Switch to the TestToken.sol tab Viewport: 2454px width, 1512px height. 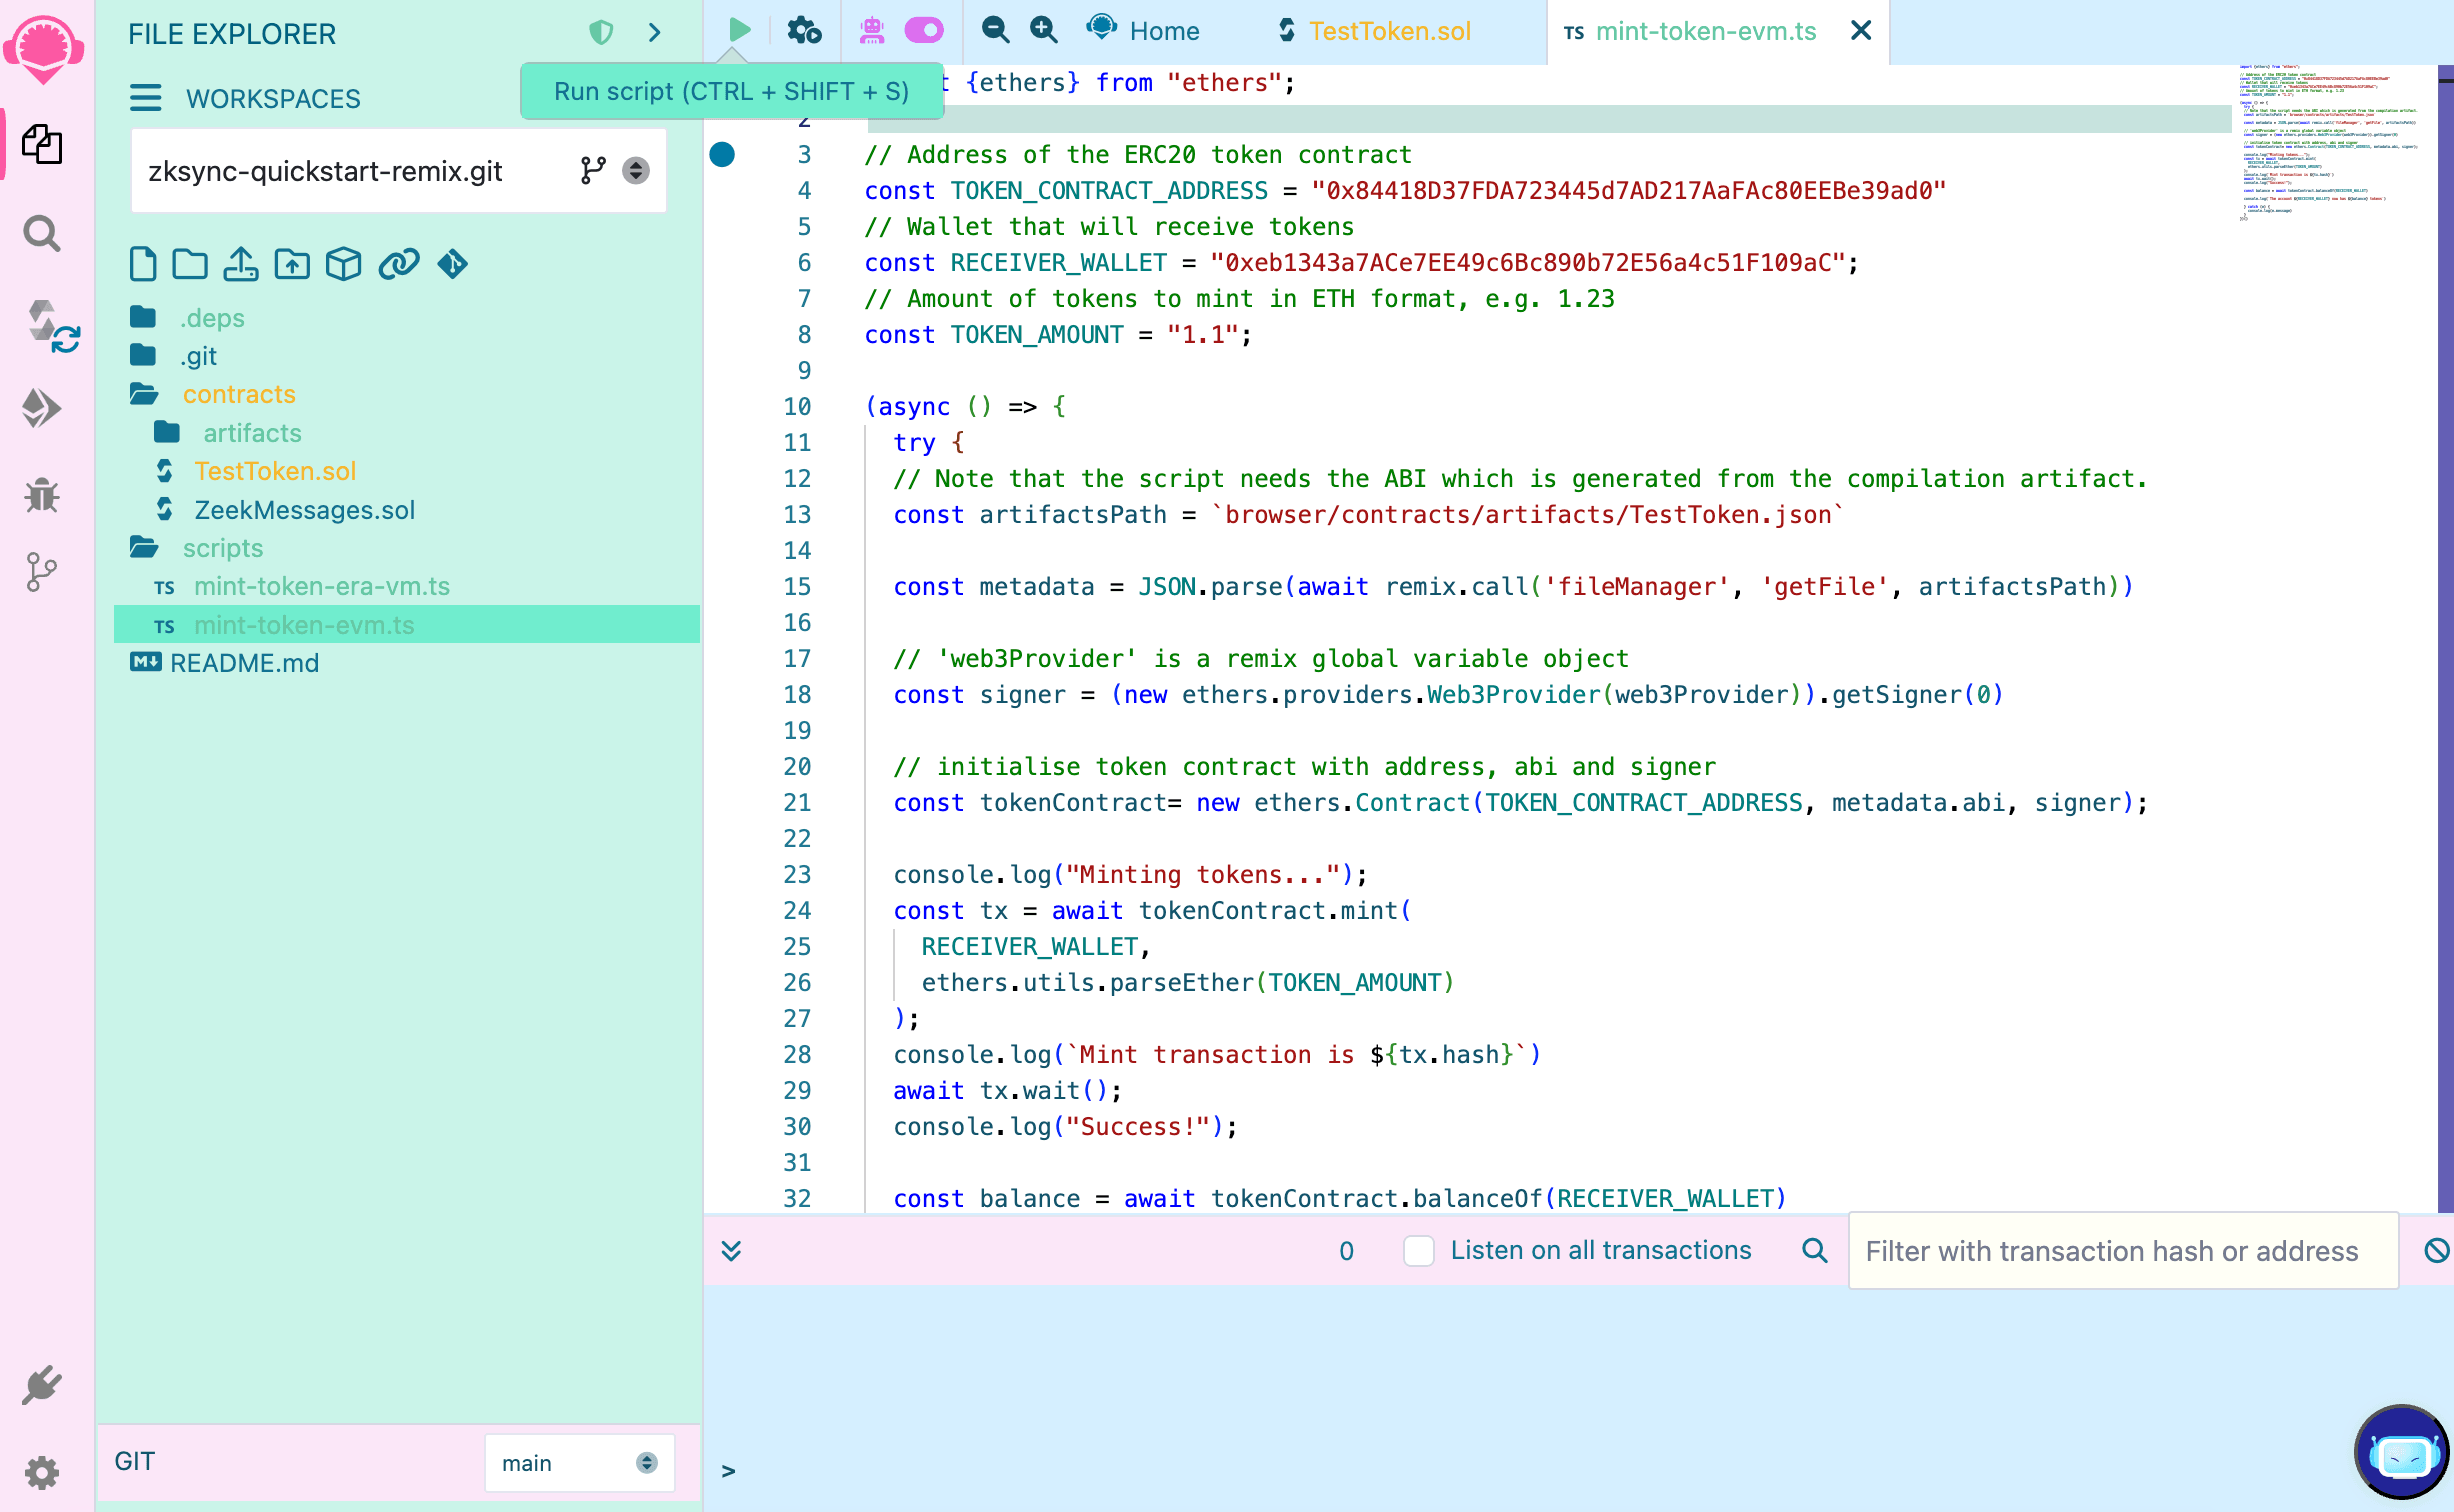coord(1390,31)
